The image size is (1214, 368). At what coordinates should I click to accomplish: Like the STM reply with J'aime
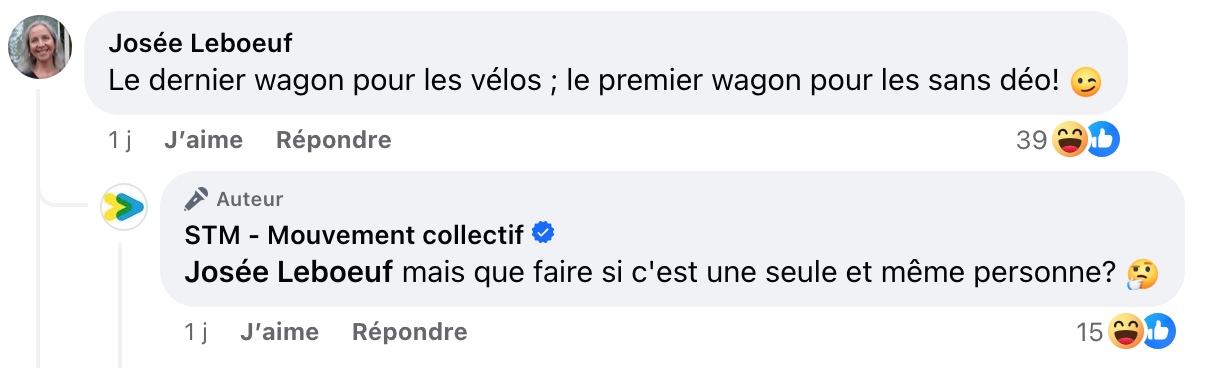tap(279, 331)
